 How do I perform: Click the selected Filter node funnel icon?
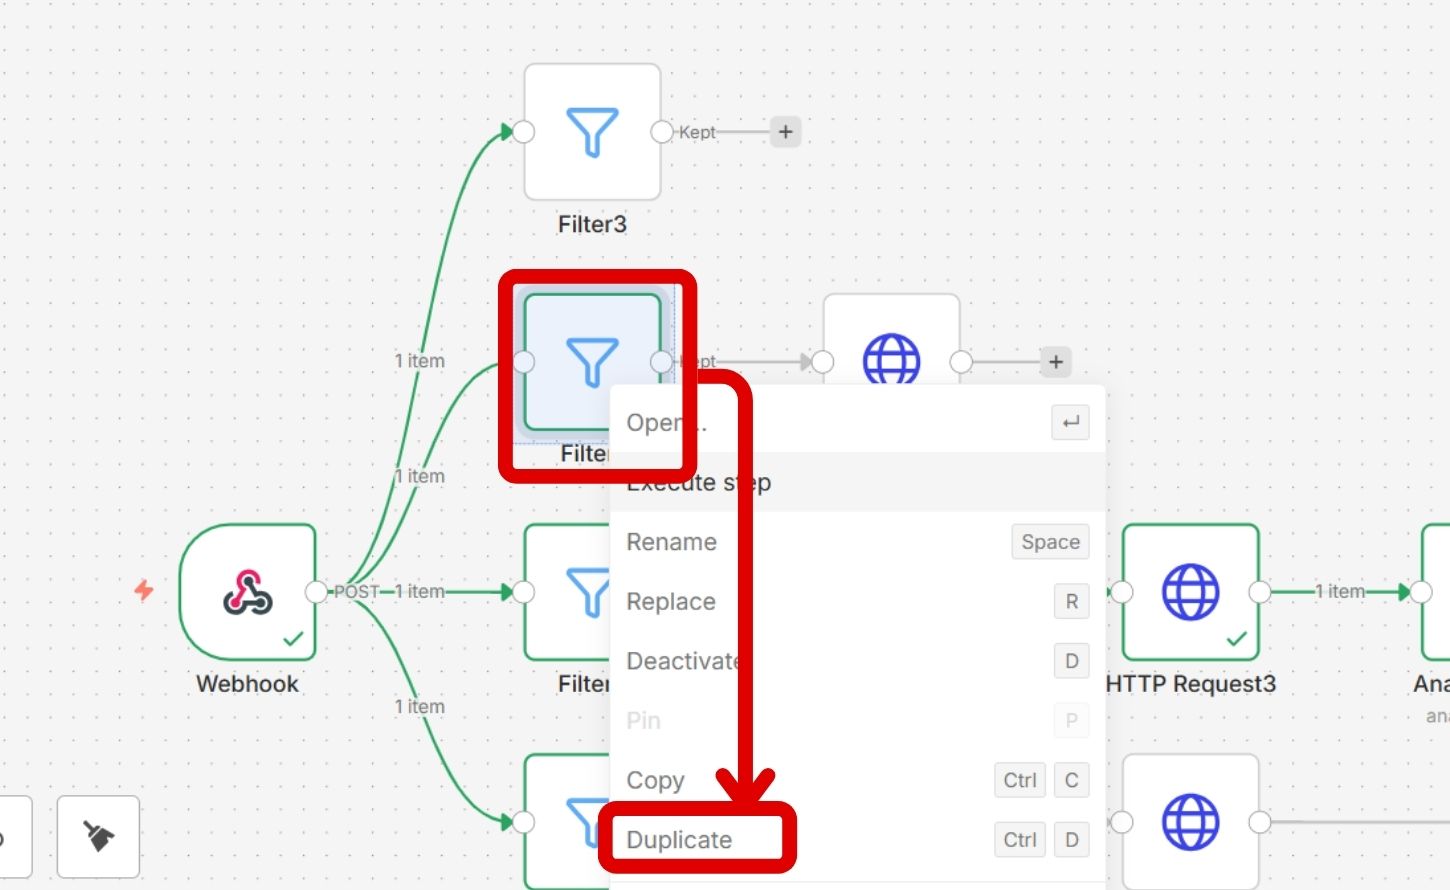click(x=591, y=360)
